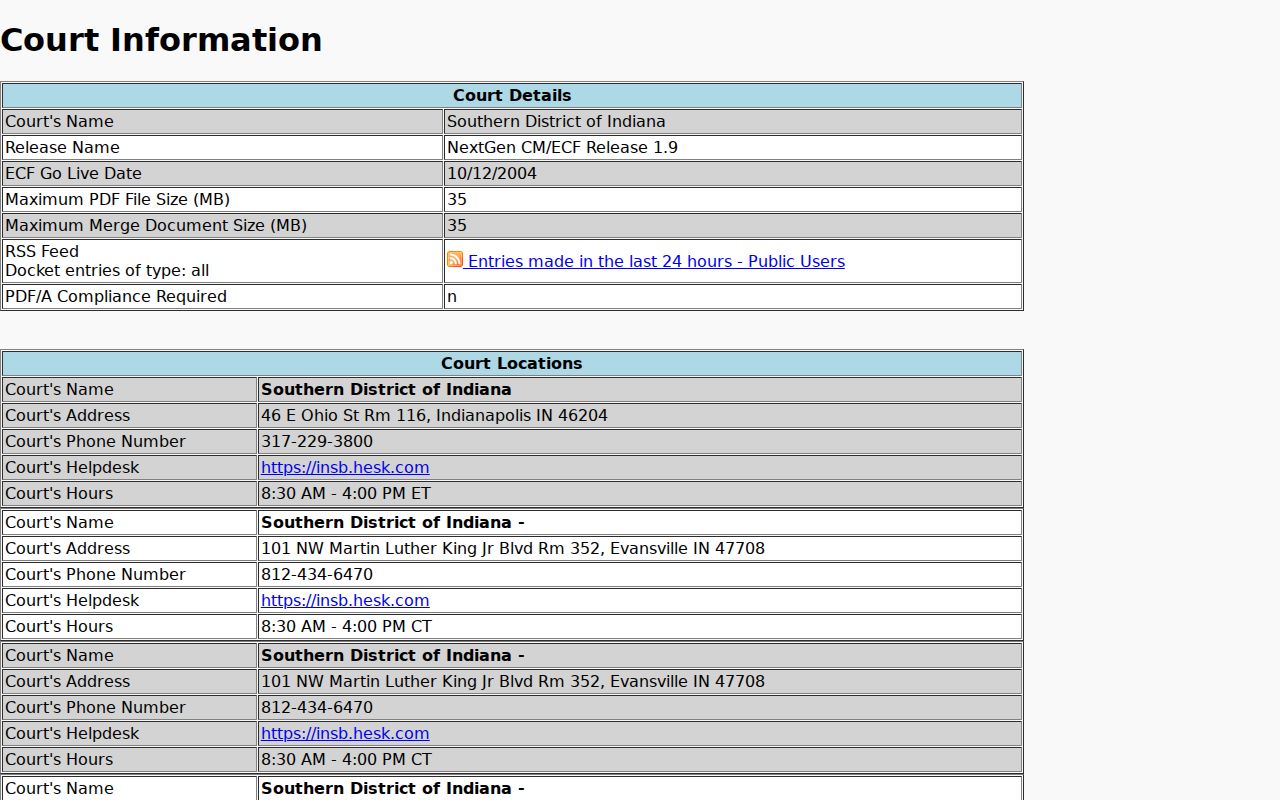Select the address 46 E Ohio St Rm 116
1280x800 pixels.
[434, 416]
